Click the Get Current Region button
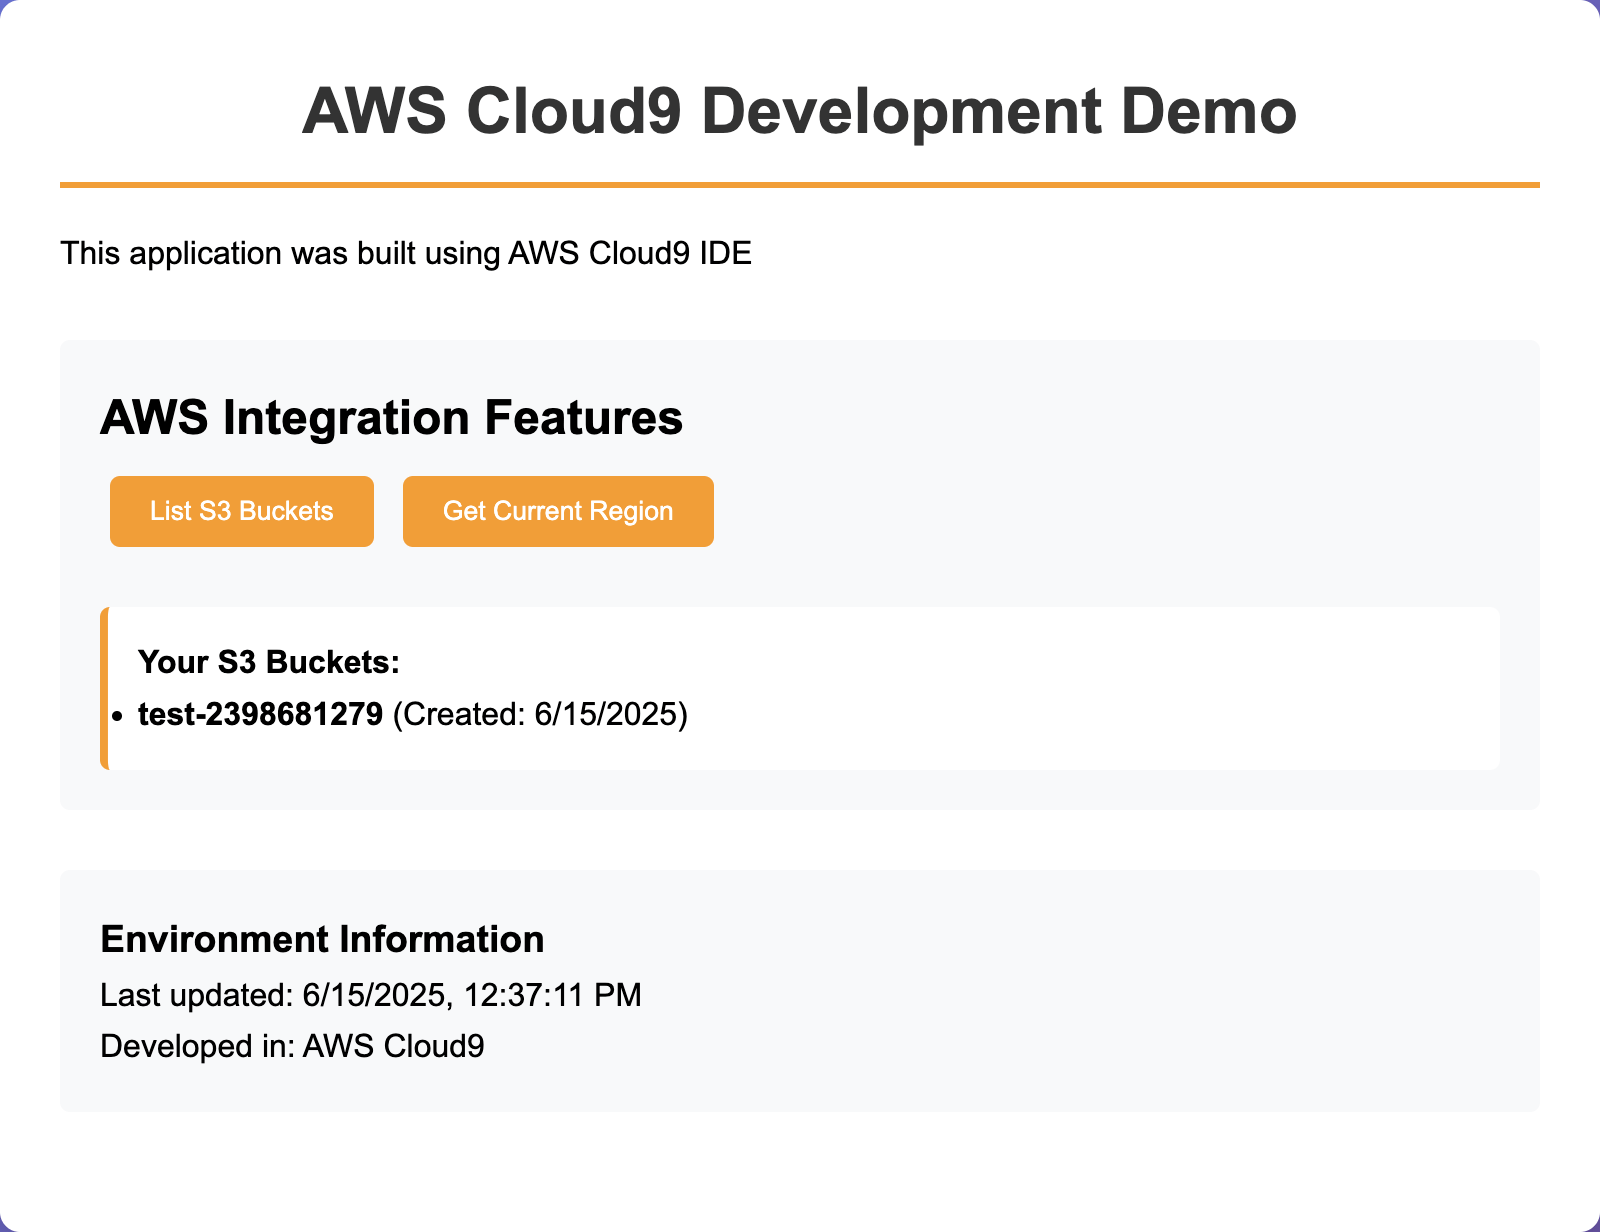 [558, 511]
